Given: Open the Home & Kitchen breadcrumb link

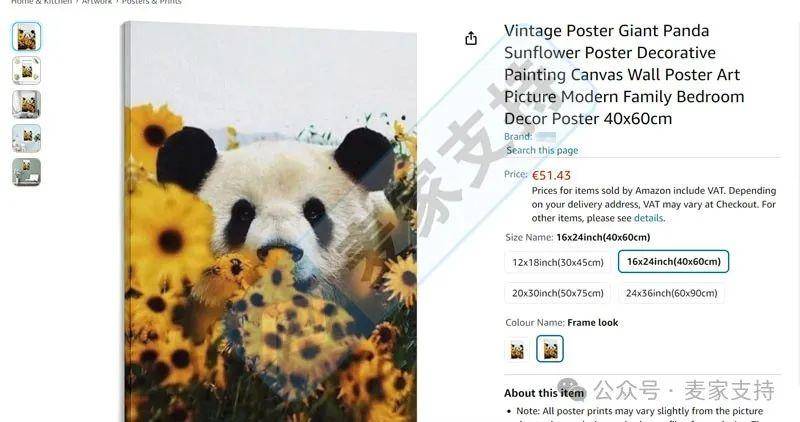Looking at the screenshot, I should click(42, 2).
